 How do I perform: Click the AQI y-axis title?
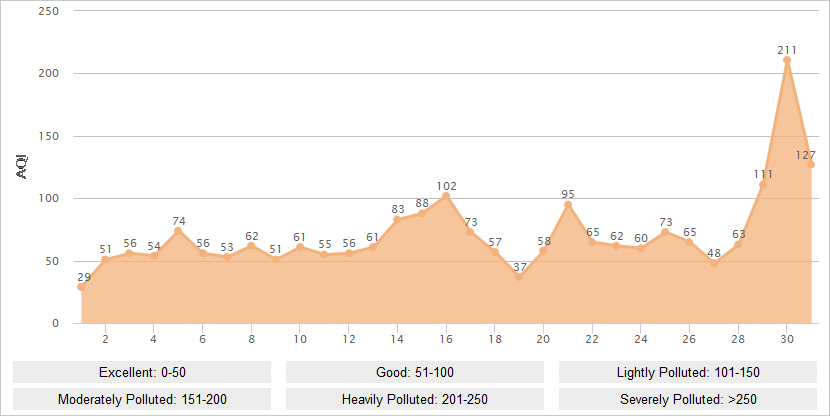[22, 167]
